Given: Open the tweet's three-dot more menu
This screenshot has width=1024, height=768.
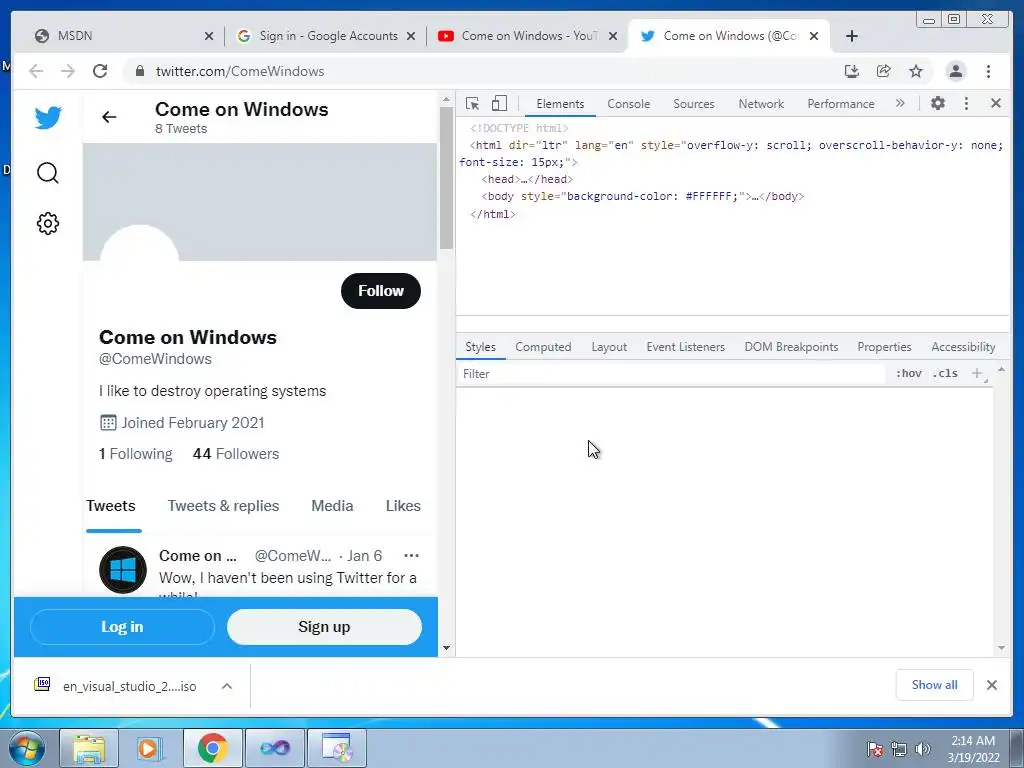Looking at the screenshot, I should click(411, 555).
